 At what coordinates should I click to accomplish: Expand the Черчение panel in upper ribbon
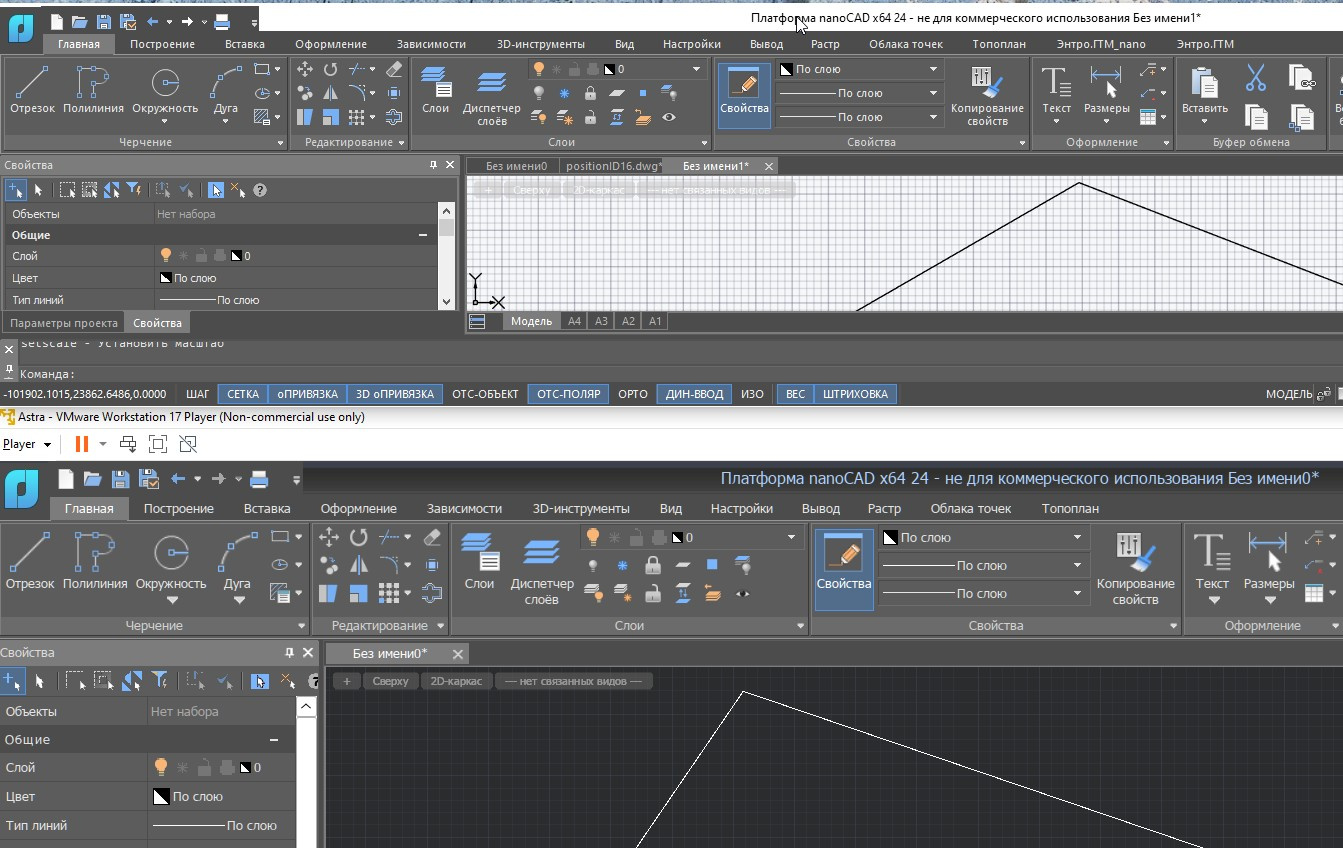[x=282, y=143]
